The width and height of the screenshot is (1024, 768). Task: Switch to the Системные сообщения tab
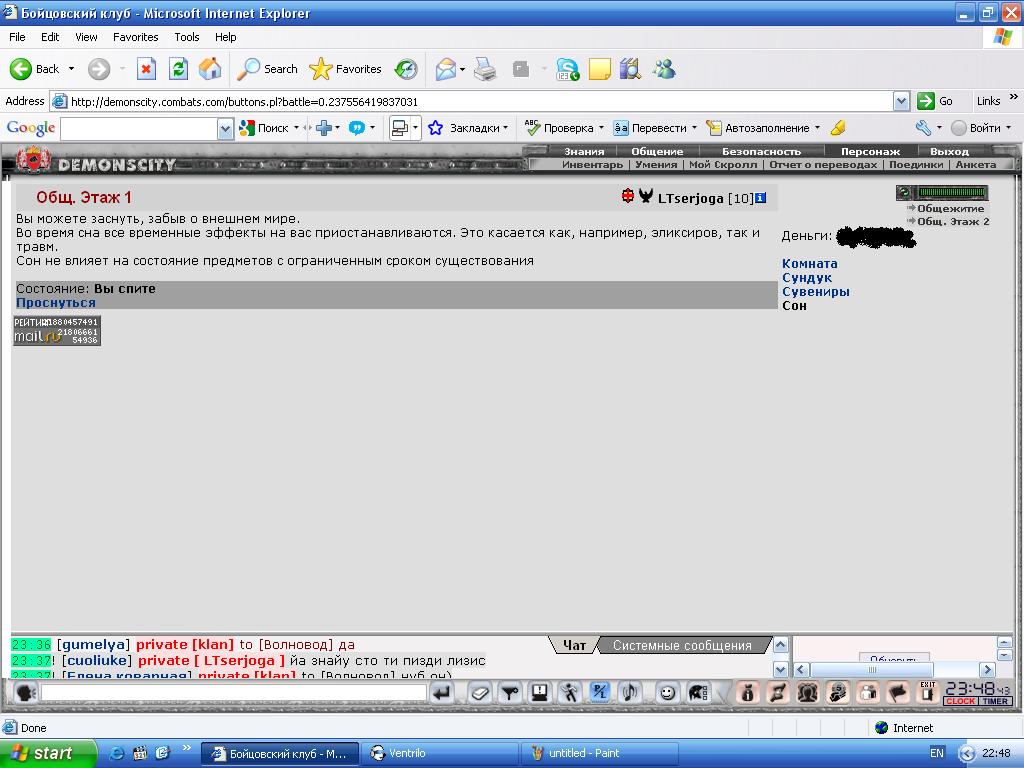coord(682,645)
